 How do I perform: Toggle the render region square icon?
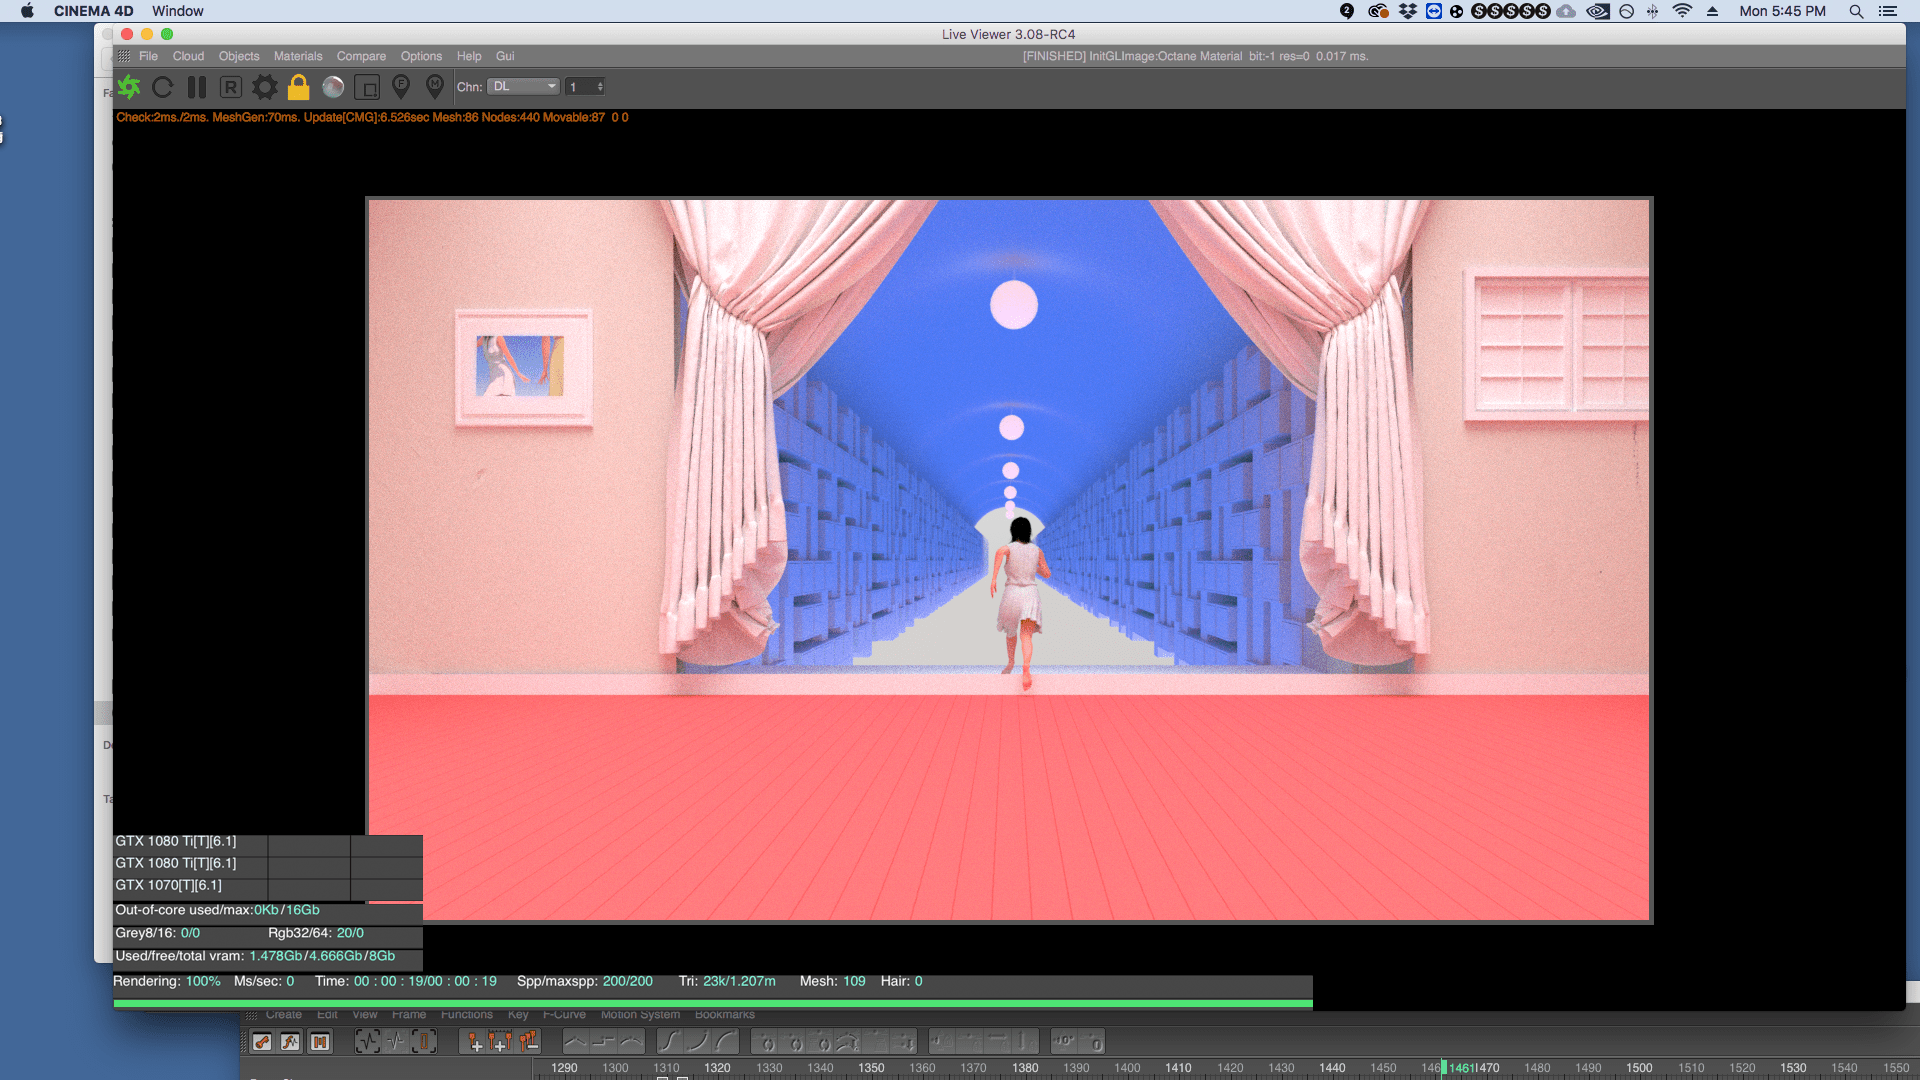368,88
